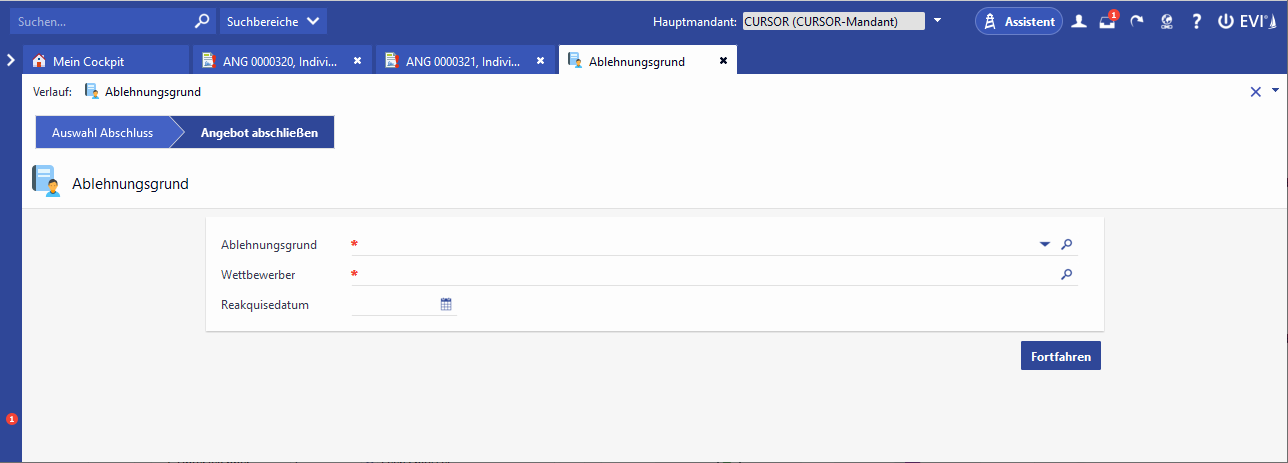Open Ablehnungsgrund field dropdown arrow
This screenshot has height=463, width=1288.
point(1045,244)
